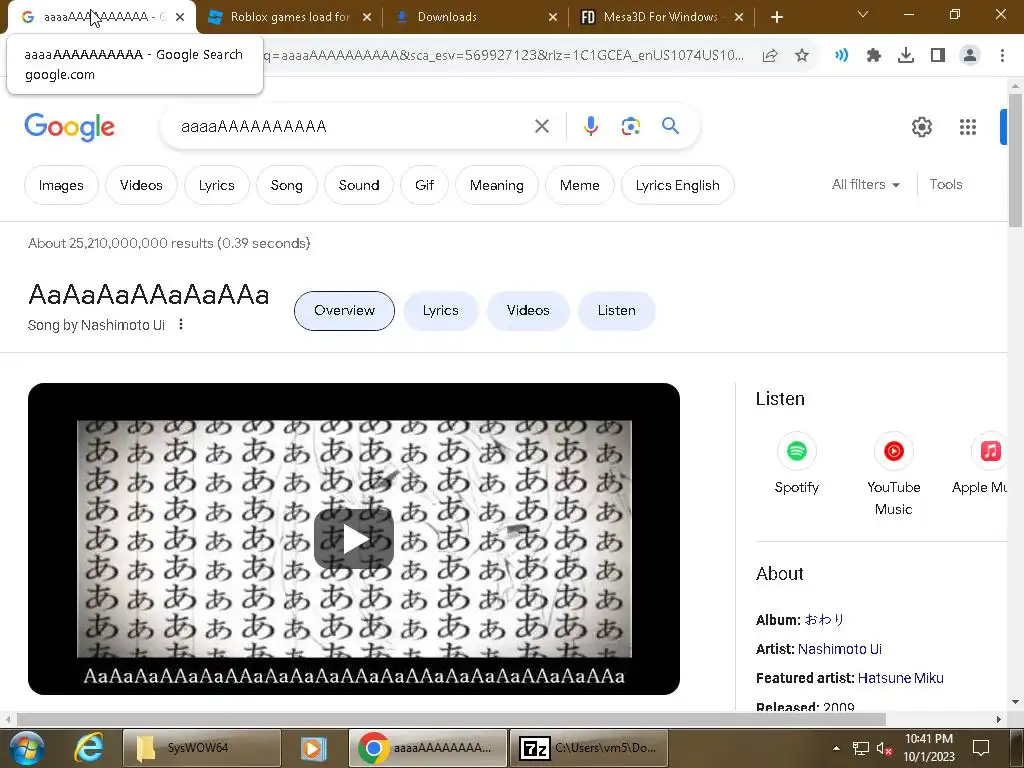Show hidden system tray icons arrow

coord(837,748)
